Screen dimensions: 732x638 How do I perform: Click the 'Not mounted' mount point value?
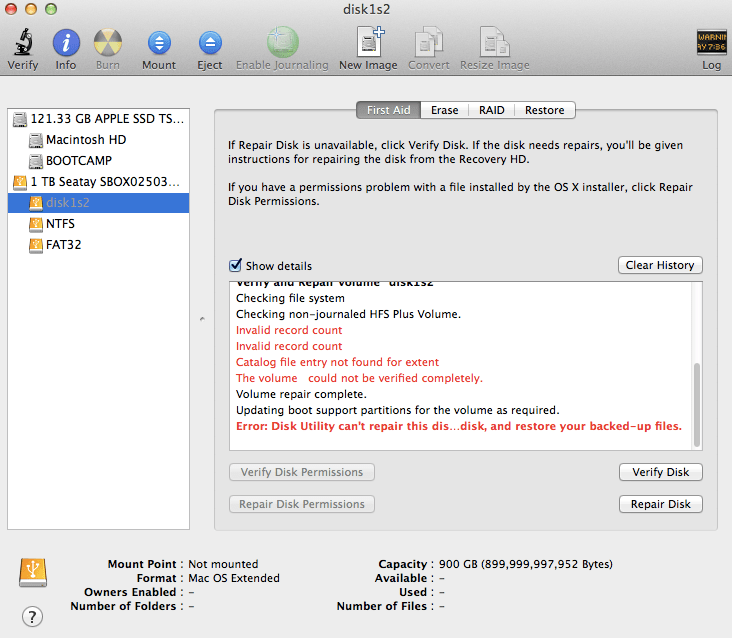(x=223, y=564)
